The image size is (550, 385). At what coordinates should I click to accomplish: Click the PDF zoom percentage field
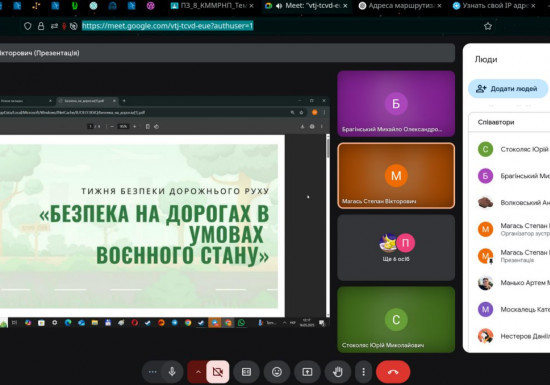tap(123, 127)
